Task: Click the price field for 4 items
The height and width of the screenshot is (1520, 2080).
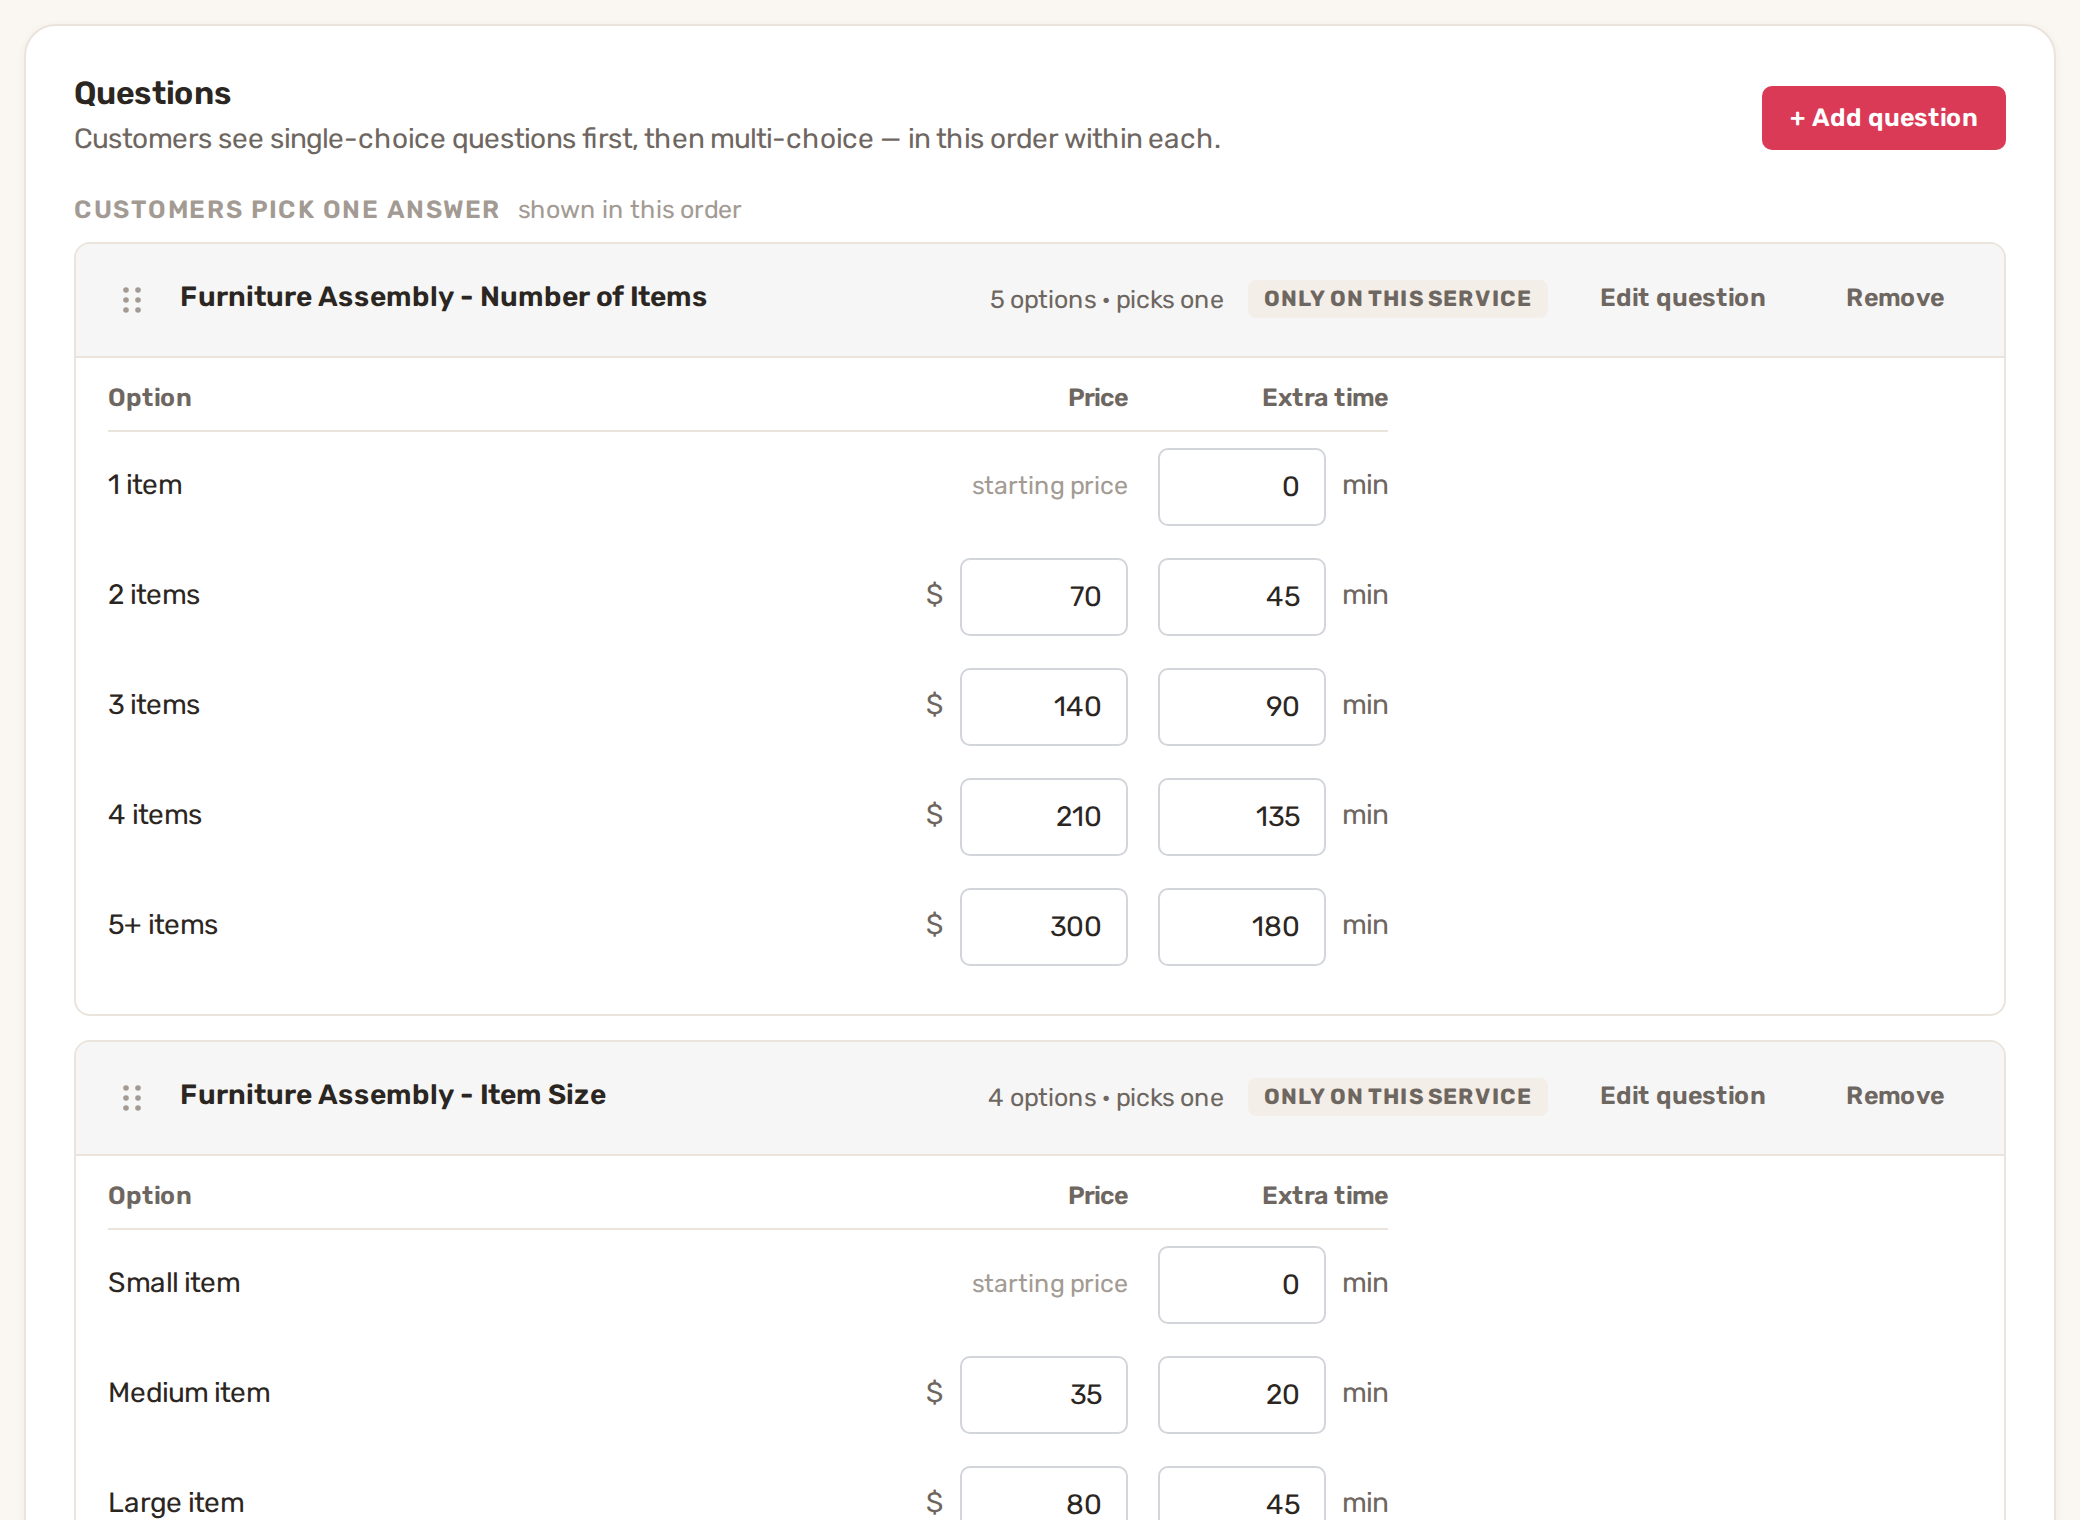Action: (x=1044, y=817)
